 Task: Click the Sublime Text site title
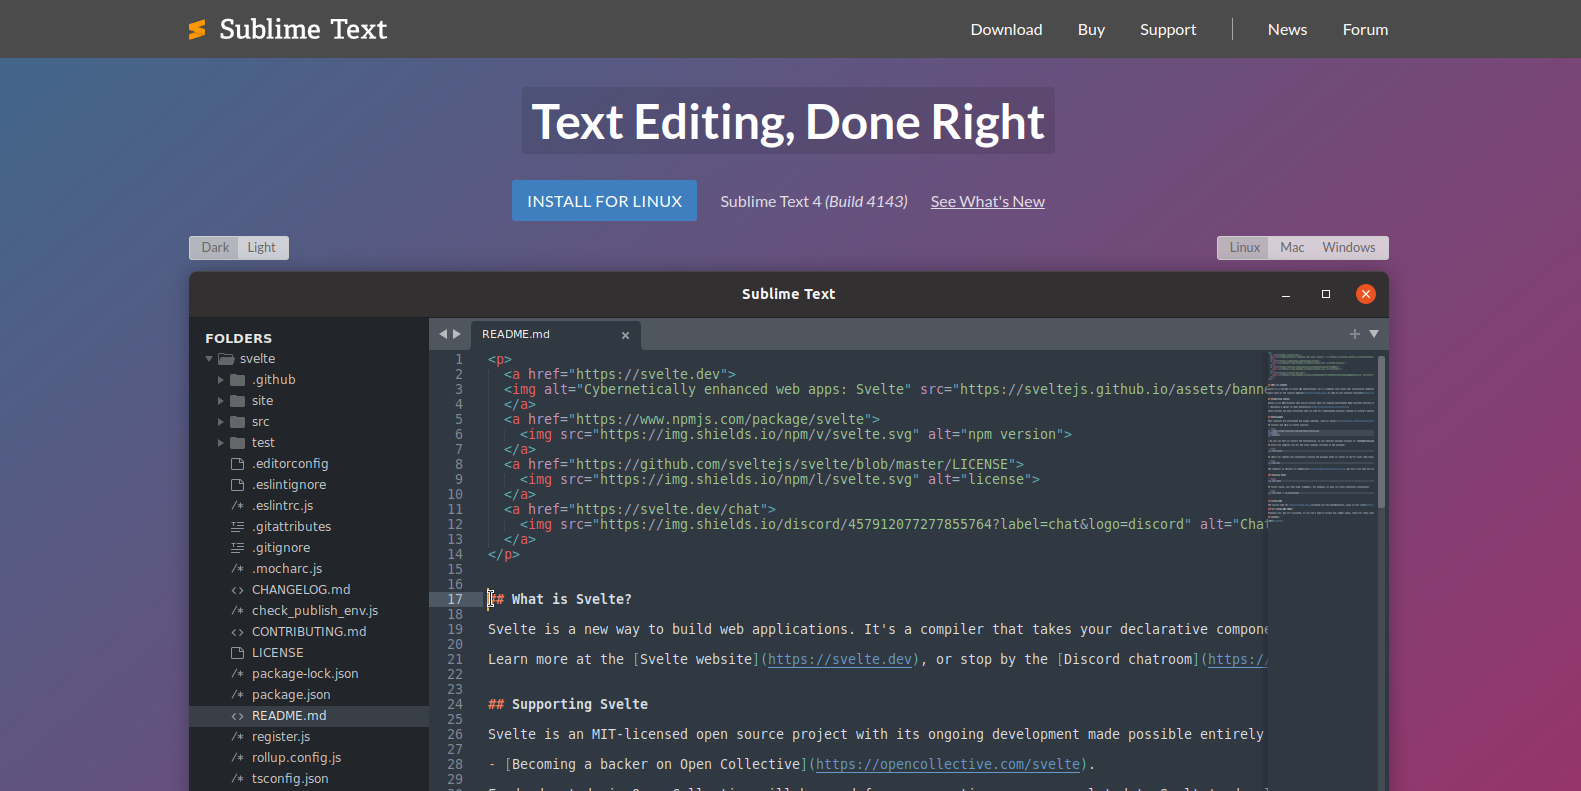pyautogui.click(x=303, y=30)
